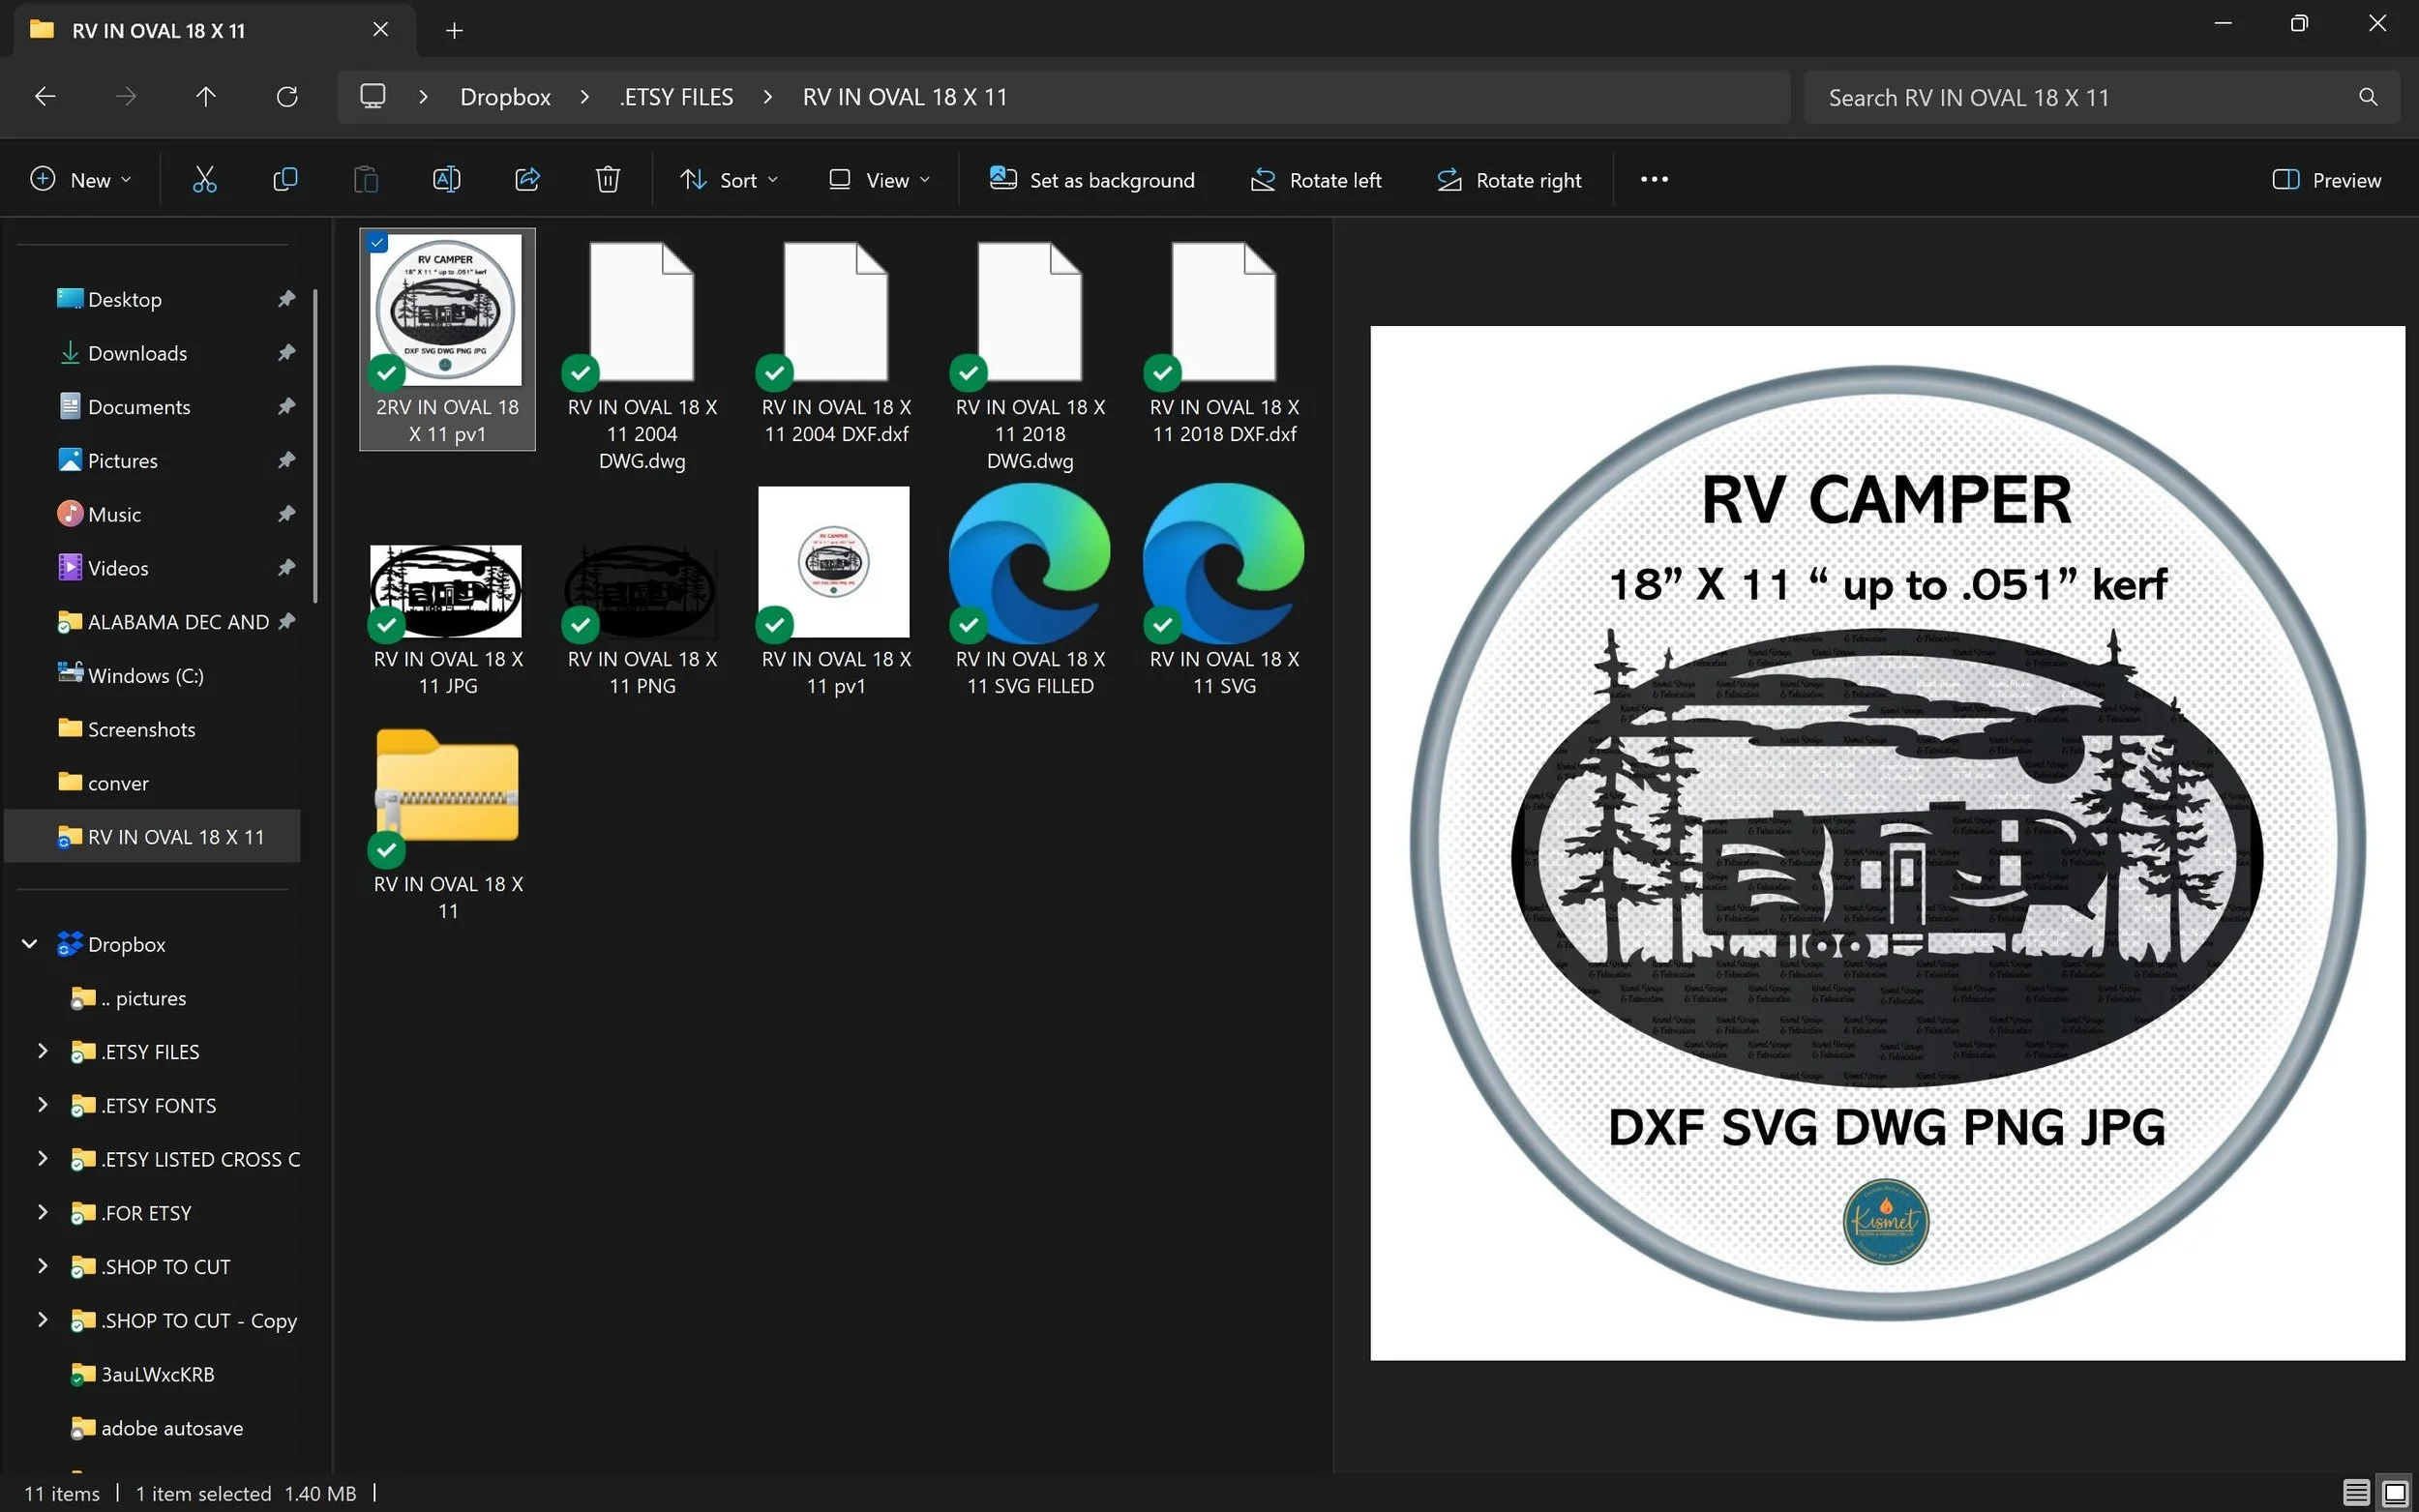Click the Delete trash icon
Viewport: 2419px width, 1512px height.
coord(608,180)
